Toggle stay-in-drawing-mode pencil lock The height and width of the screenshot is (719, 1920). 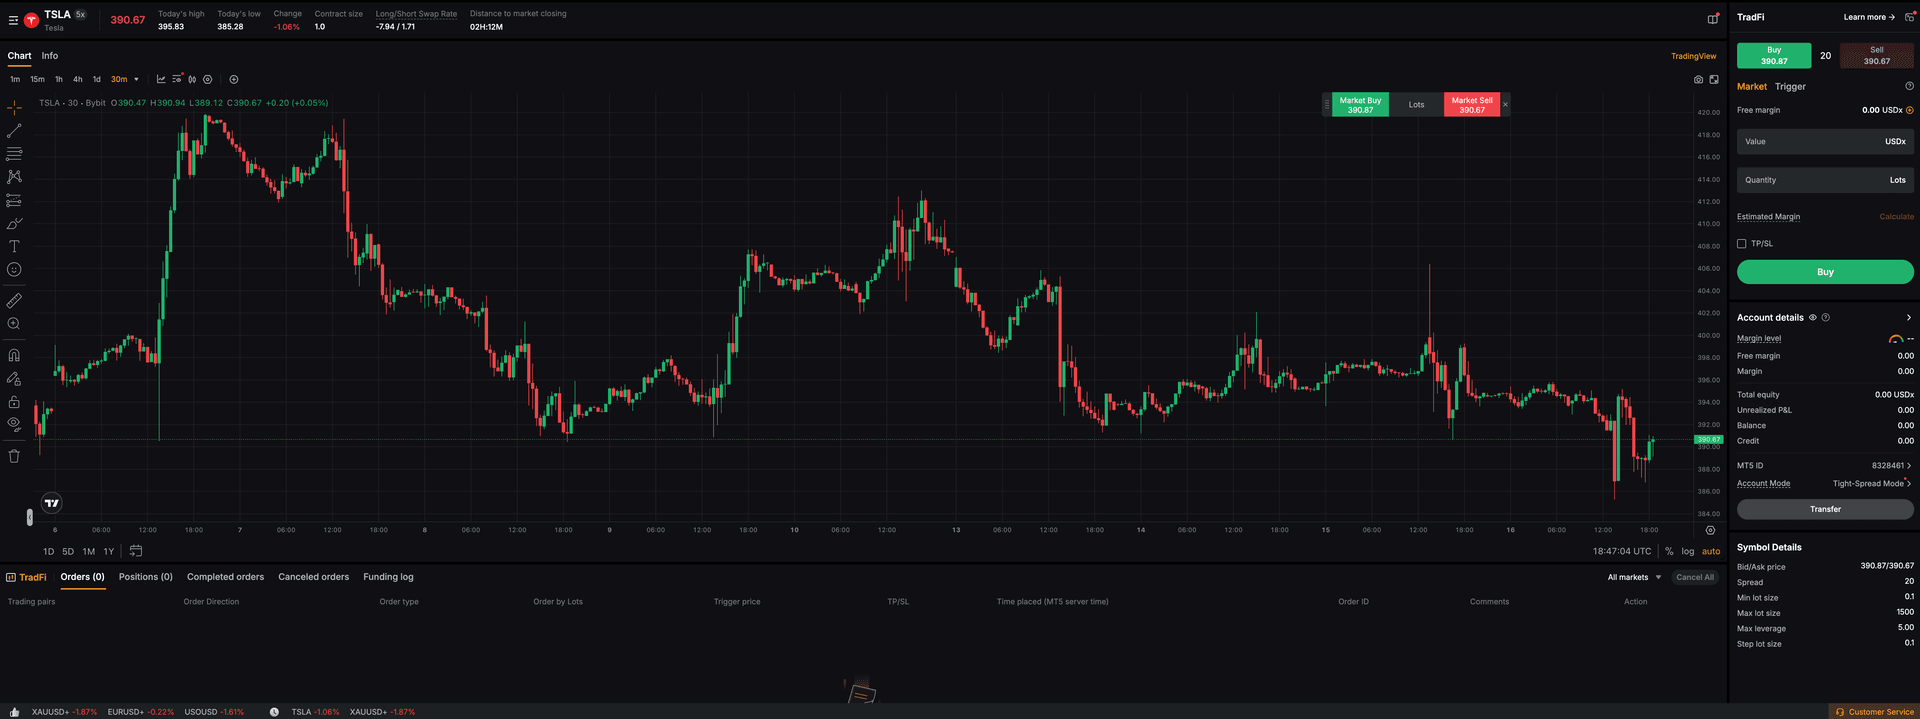(x=14, y=378)
